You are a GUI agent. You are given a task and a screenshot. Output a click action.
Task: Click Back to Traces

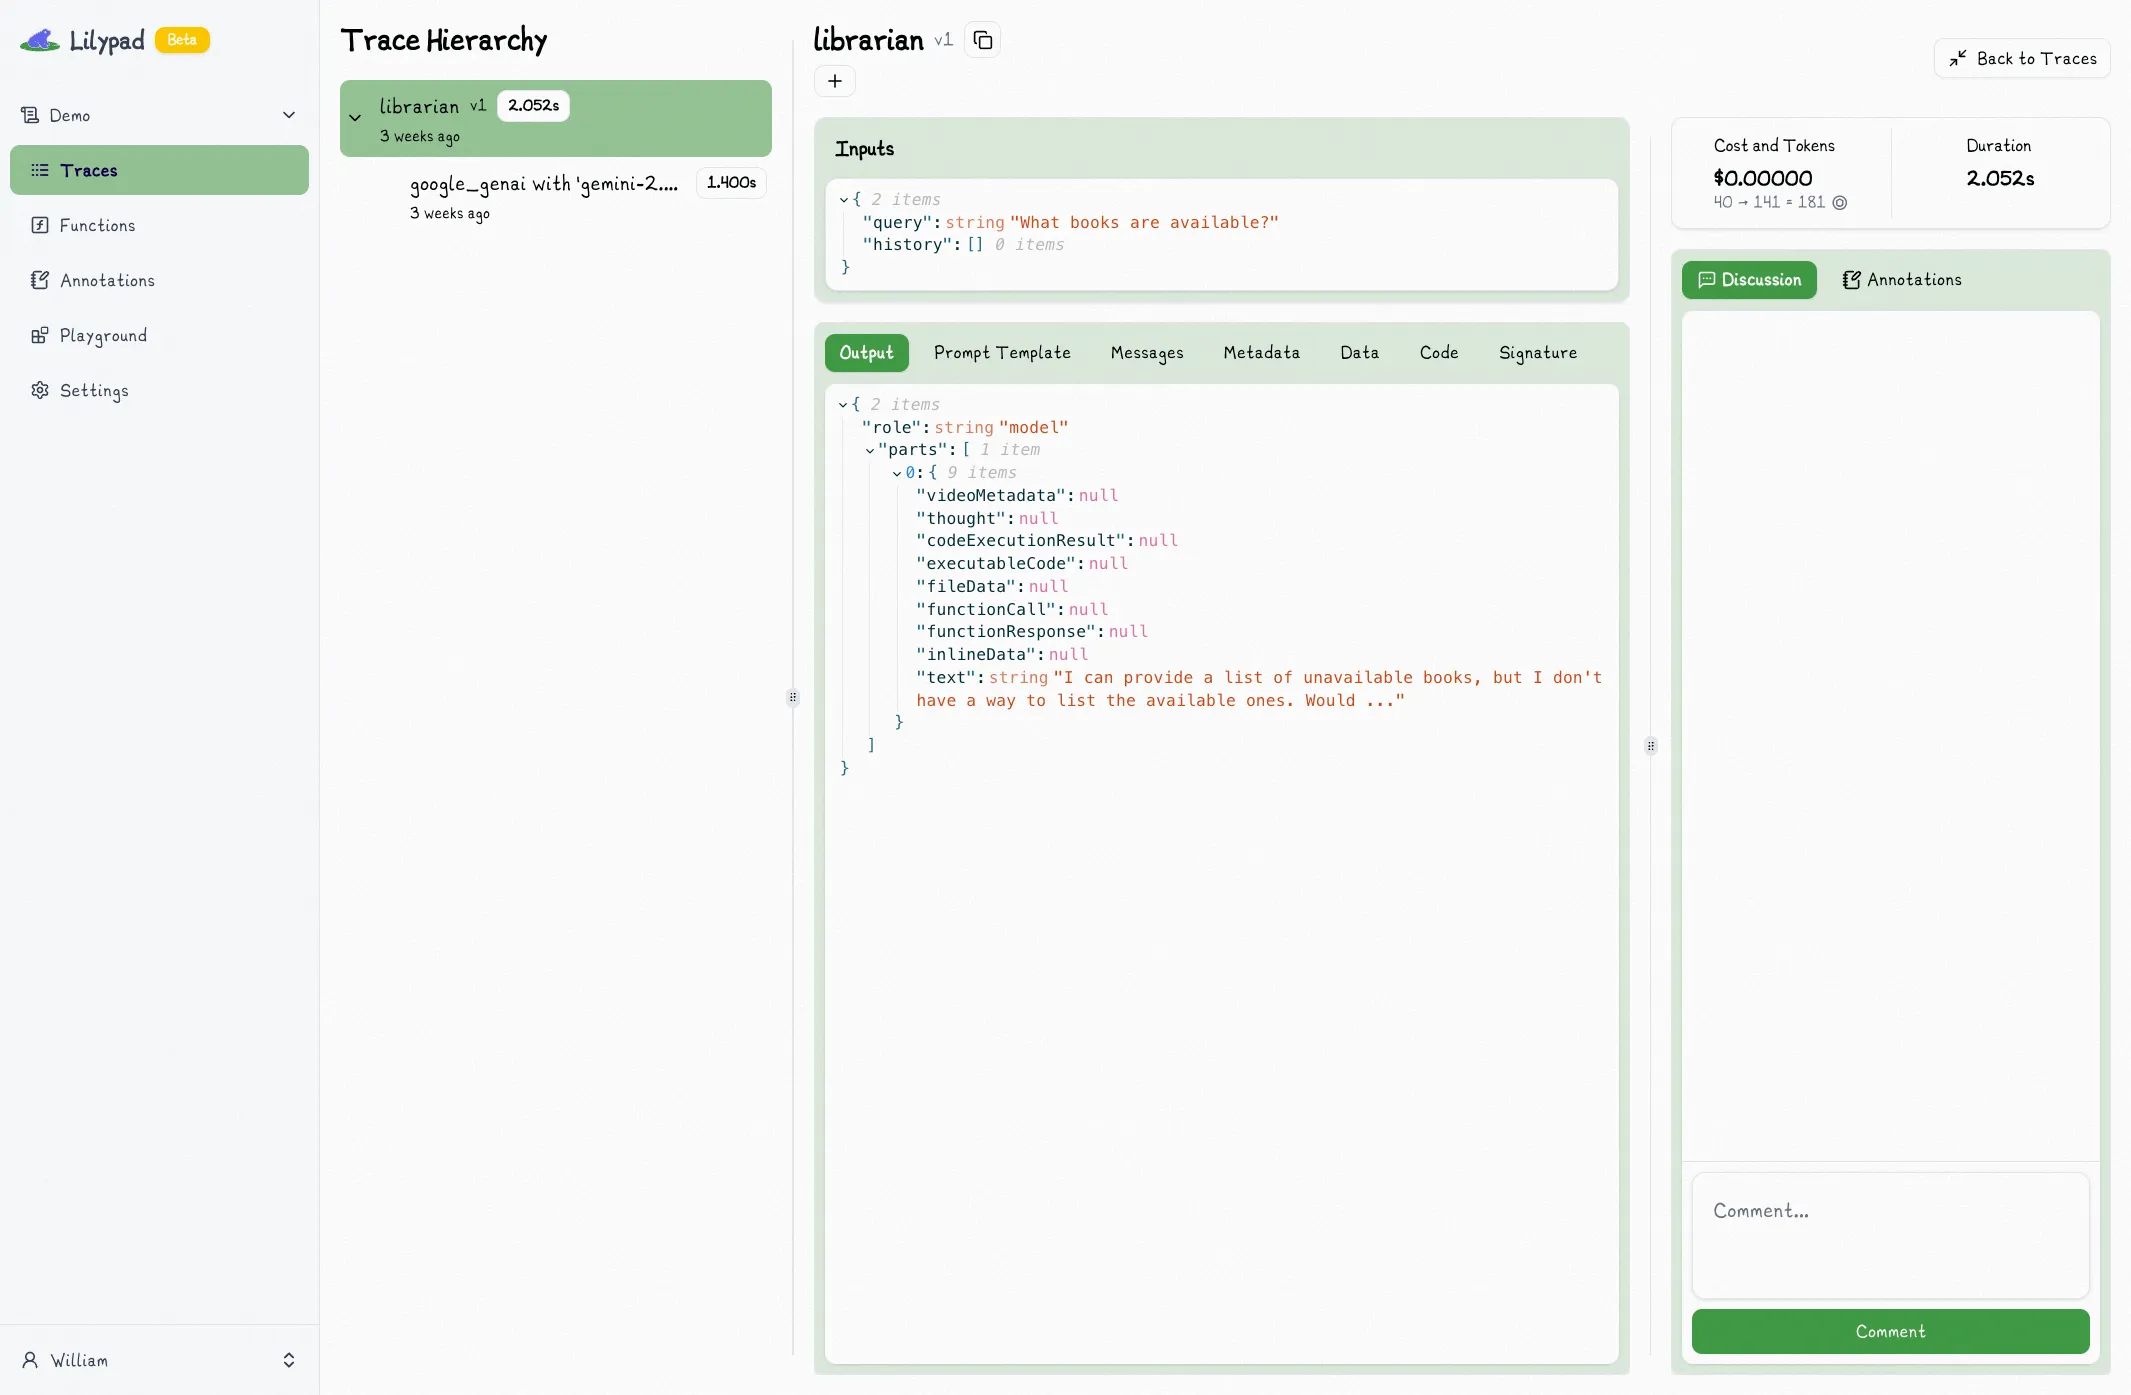point(2023,58)
